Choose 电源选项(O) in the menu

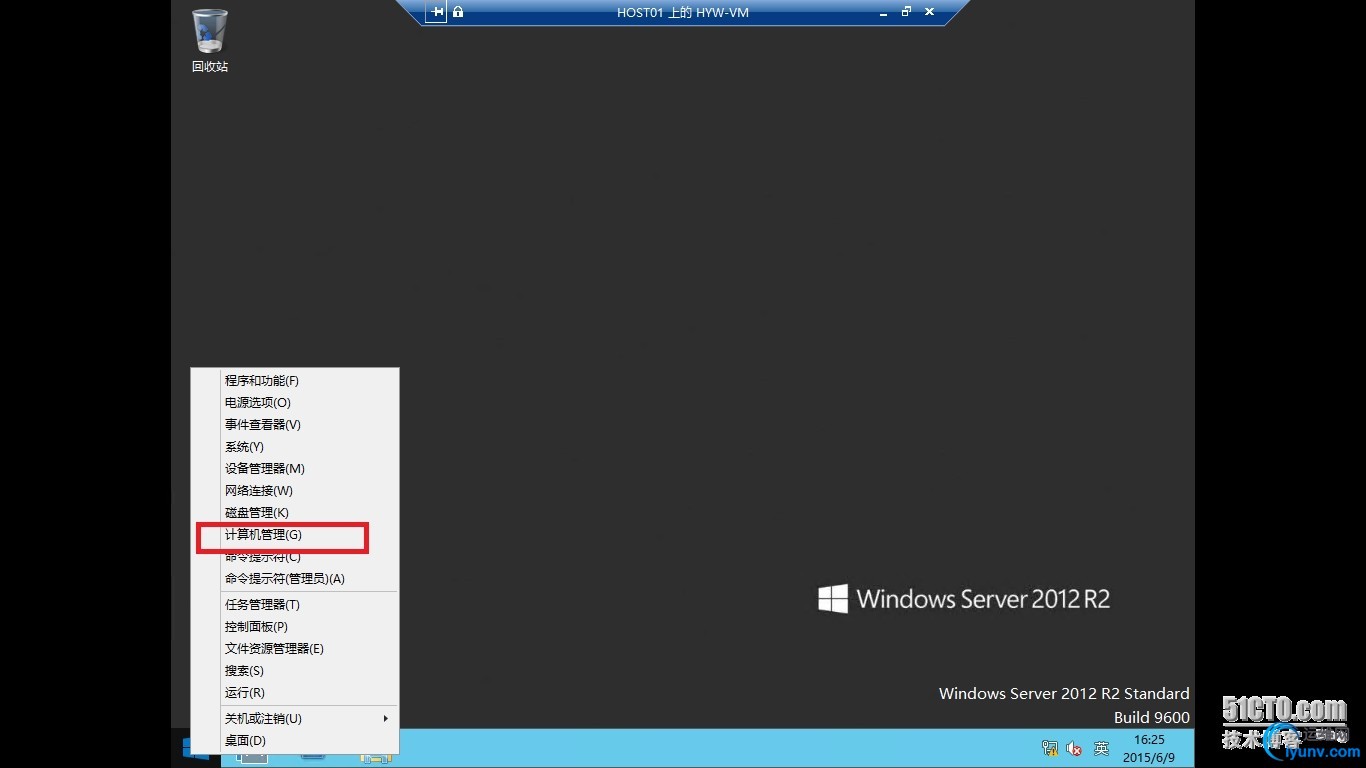click(x=295, y=403)
